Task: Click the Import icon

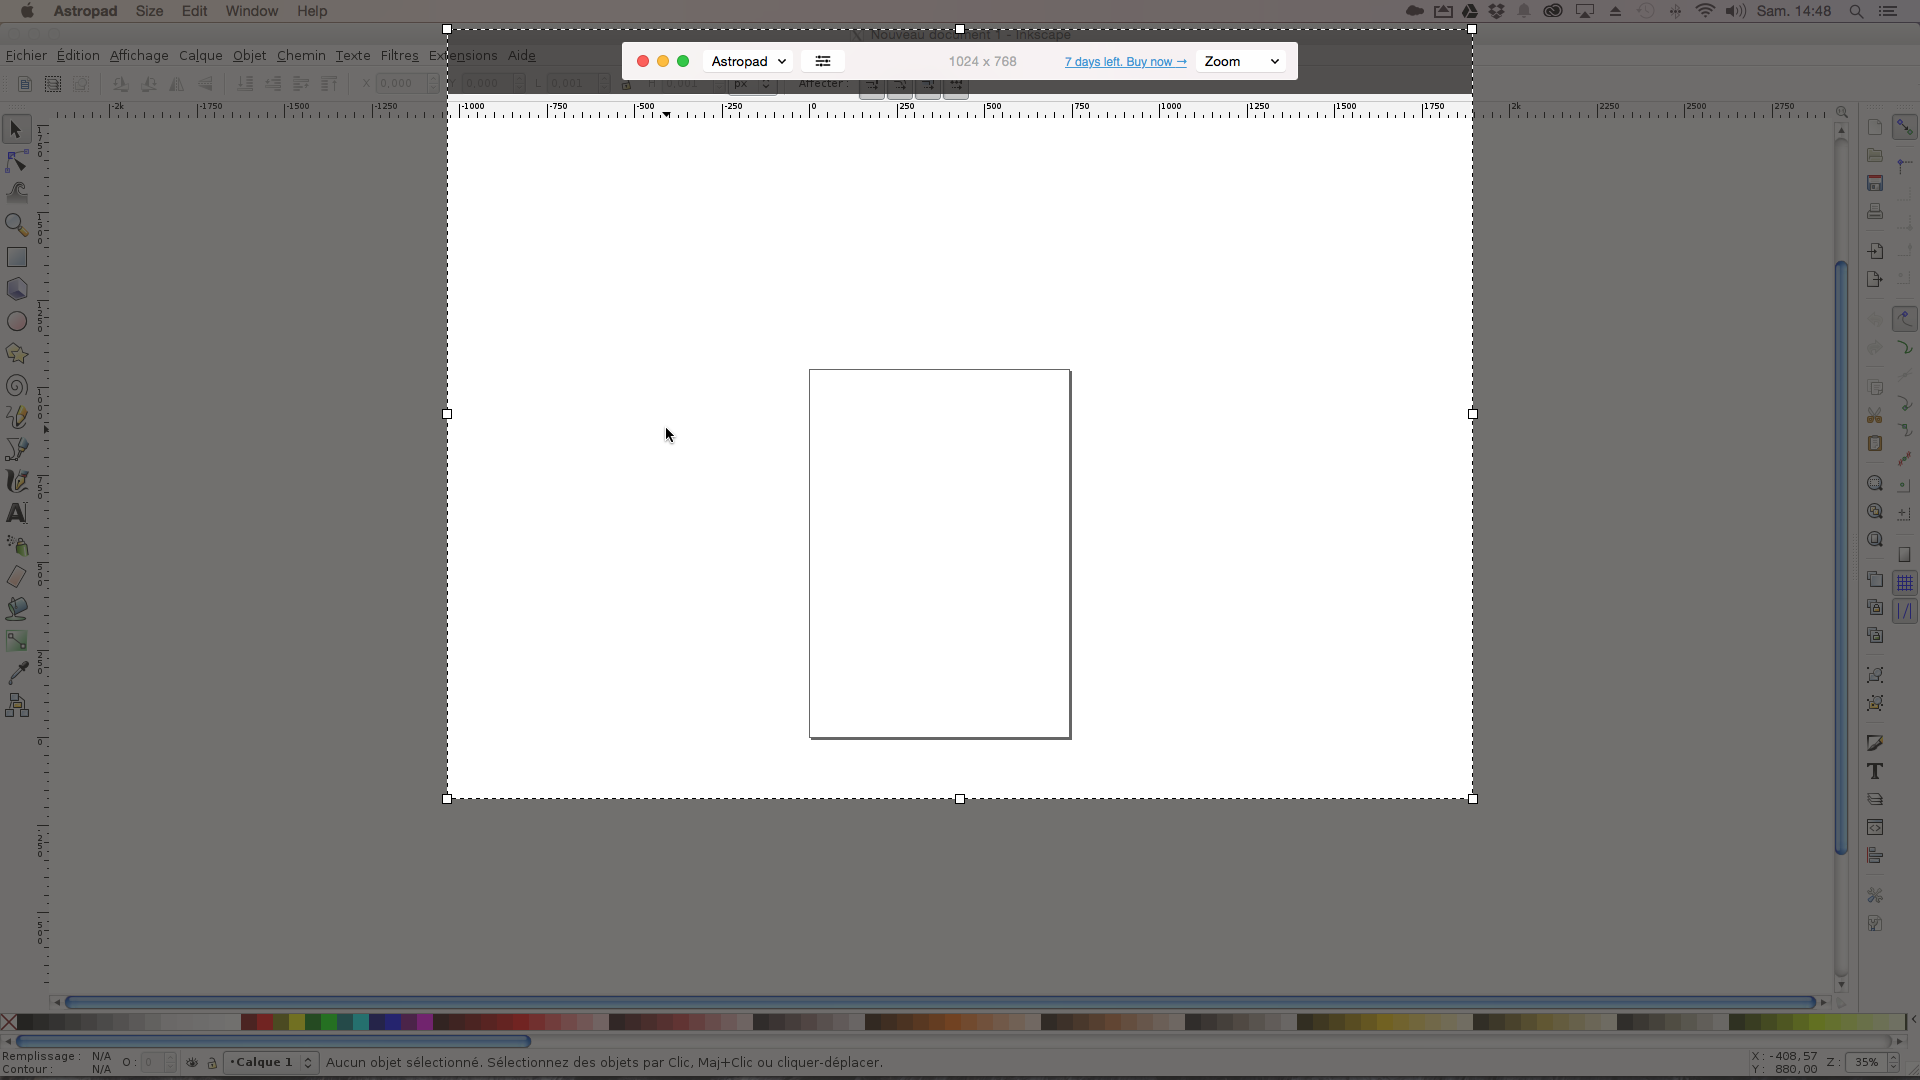Action: [1875, 251]
